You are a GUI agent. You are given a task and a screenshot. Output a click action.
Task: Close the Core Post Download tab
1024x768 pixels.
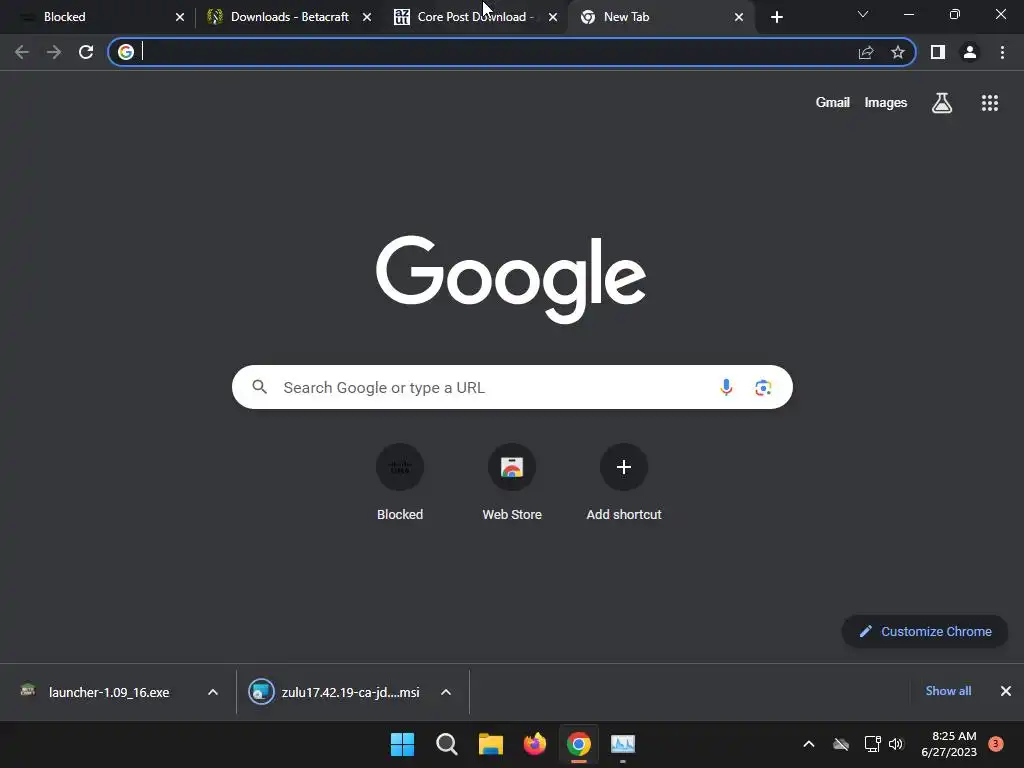[x=553, y=17]
